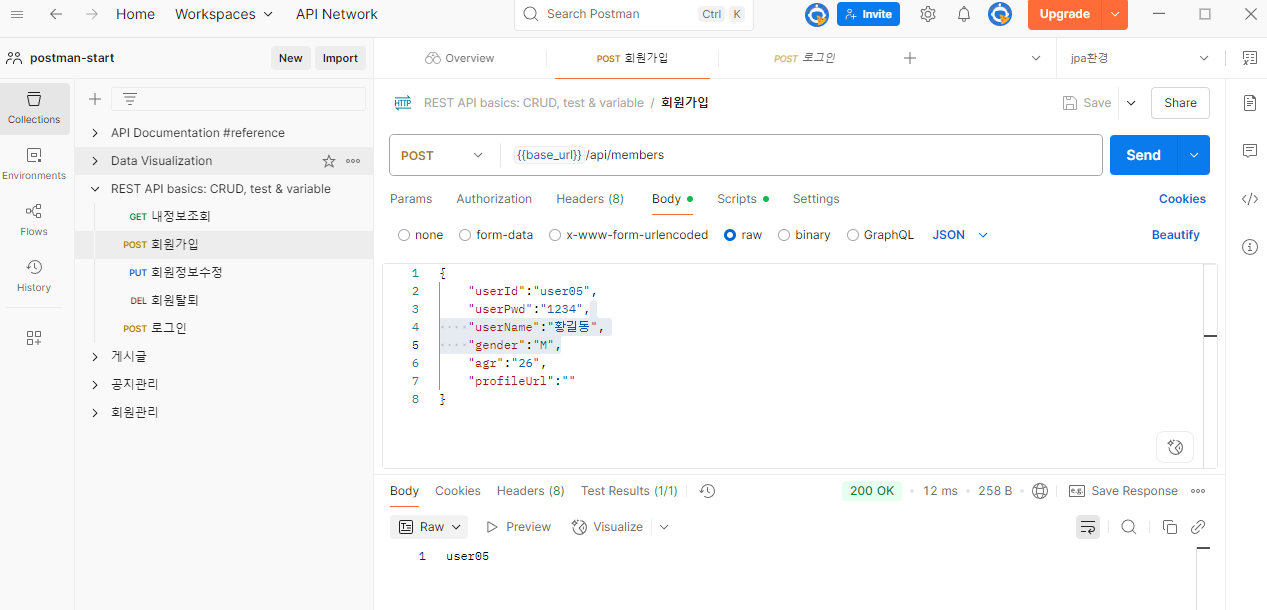1267x610 pixels.
Task: Click the Save Response button
Action: pyautogui.click(x=1123, y=491)
